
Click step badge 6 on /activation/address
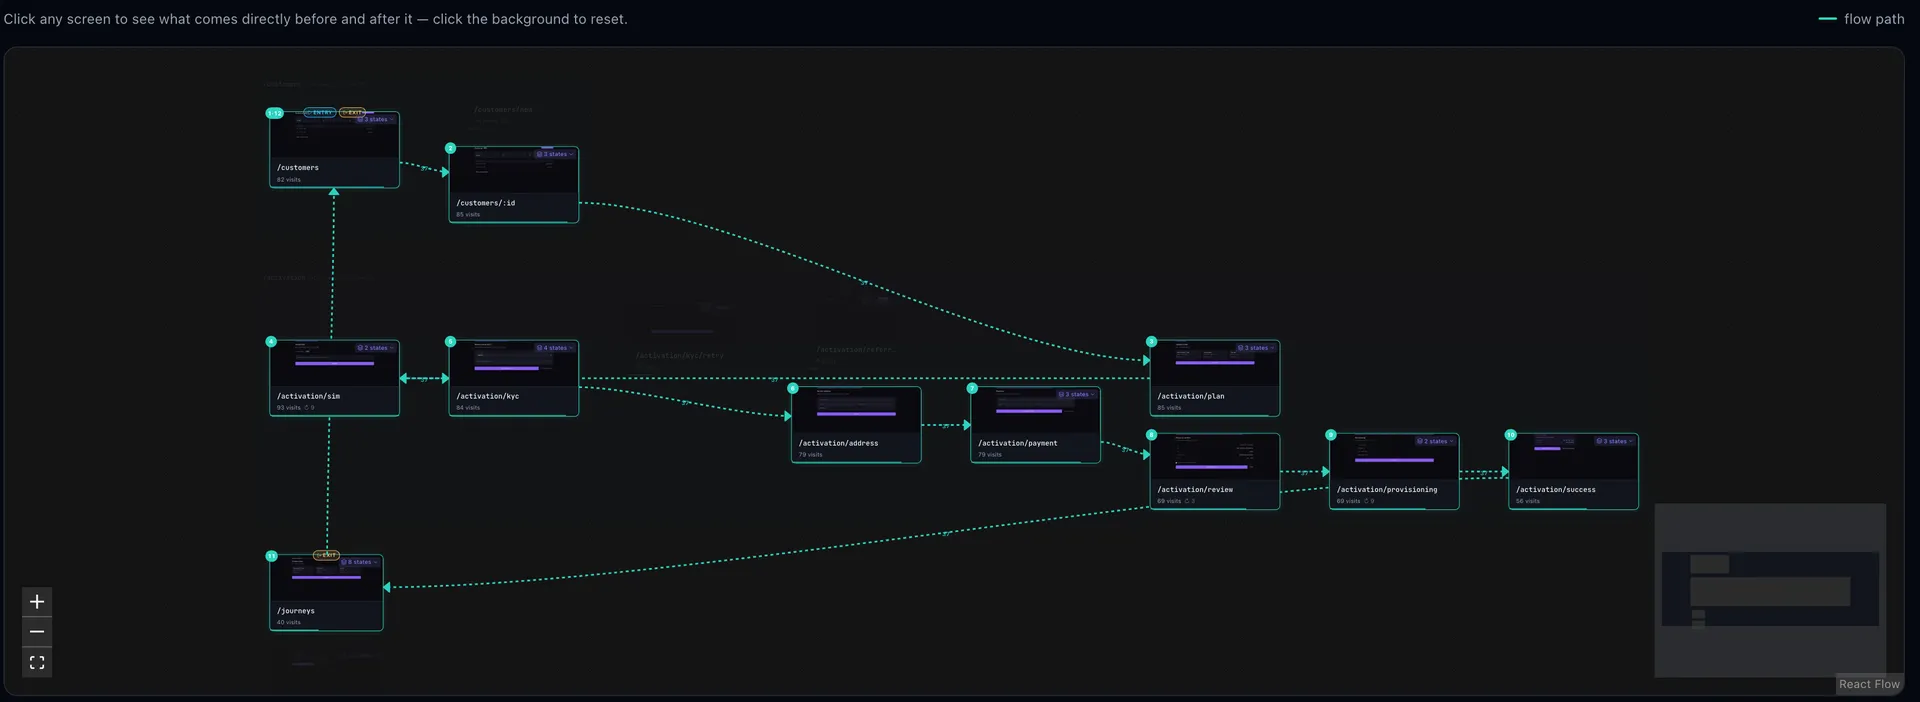pyautogui.click(x=793, y=388)
